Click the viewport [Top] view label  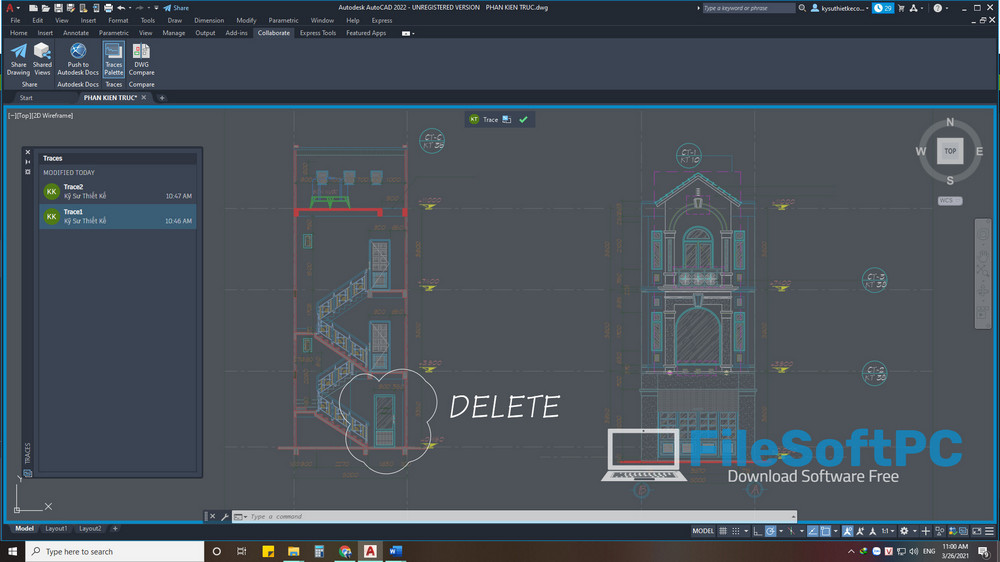(x=24, y=115)
